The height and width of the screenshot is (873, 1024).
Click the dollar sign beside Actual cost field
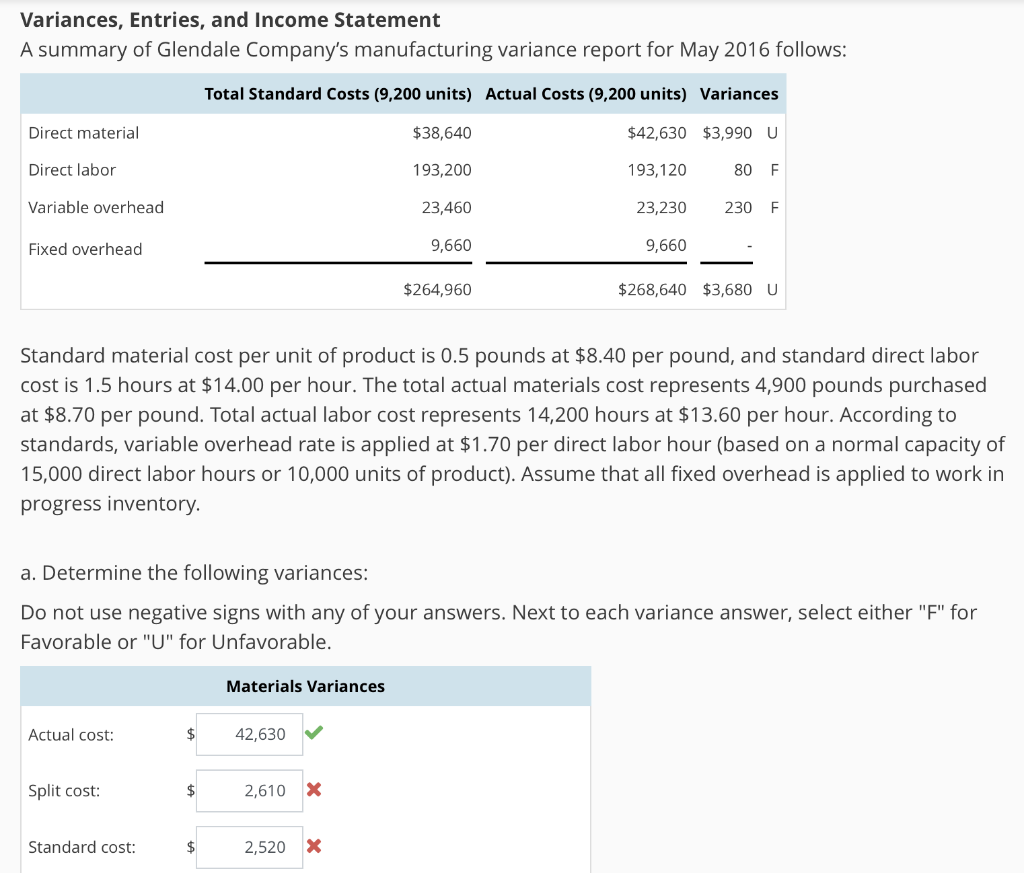pos(190,734)
